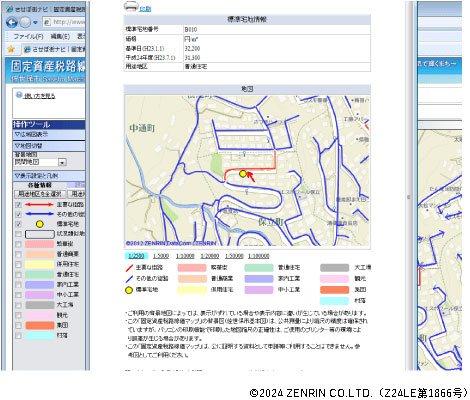Untick the その他の街路 blue line checkbox
Viewport: 470px width, 400px height.
coord(19,214)
